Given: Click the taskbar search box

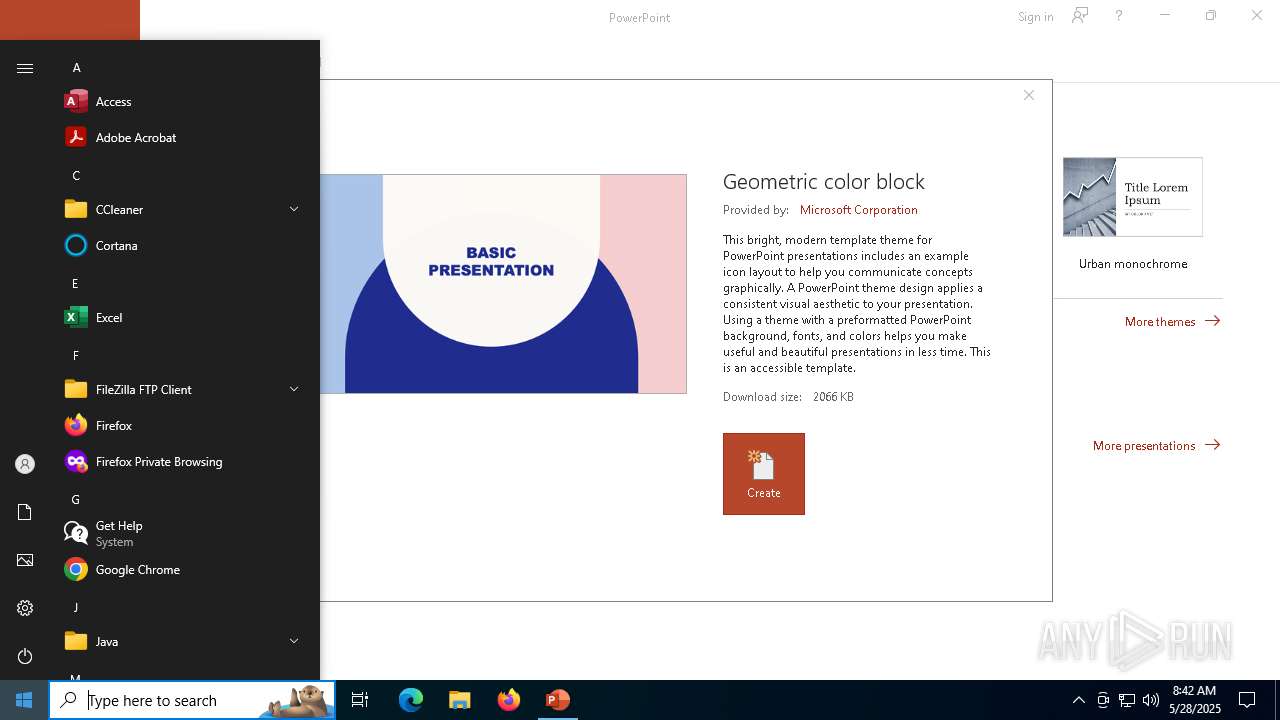Looking at the screenshot, I should click(x=192, y=700).
